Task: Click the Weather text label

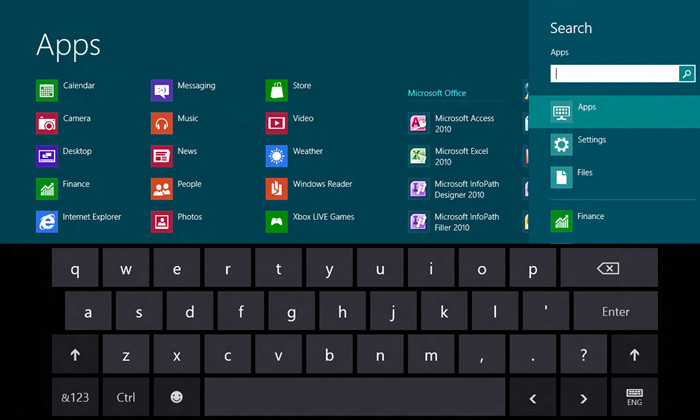Action: (x=308, y=151)
